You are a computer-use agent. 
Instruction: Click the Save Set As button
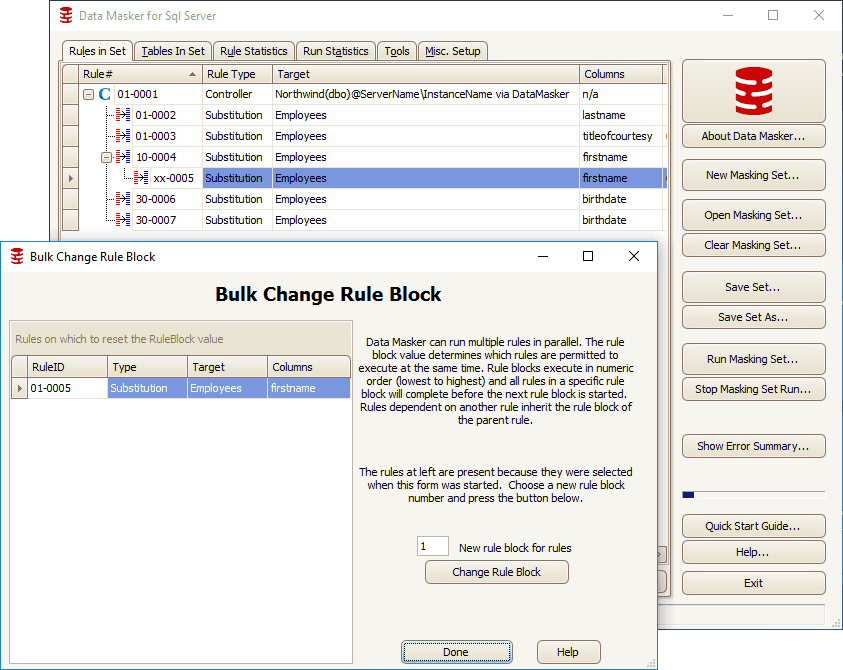pos(754,317)
